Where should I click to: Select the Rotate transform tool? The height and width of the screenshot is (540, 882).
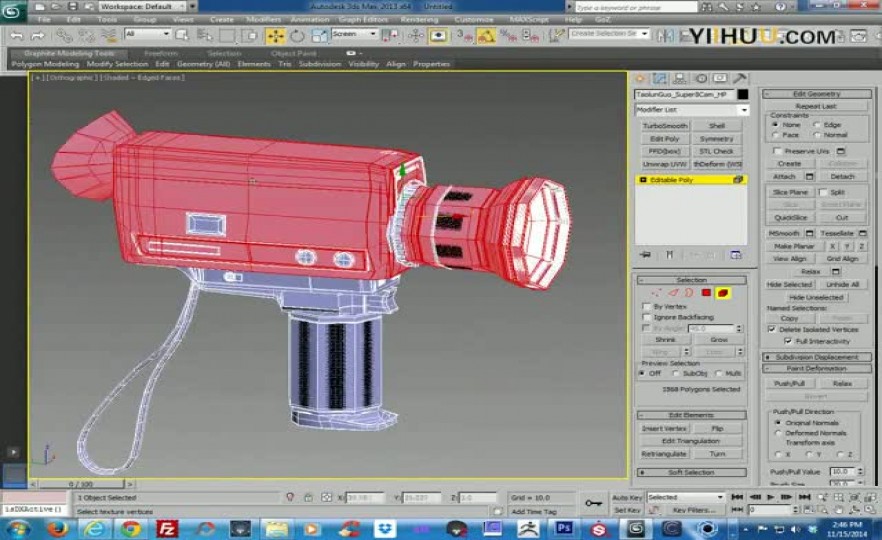(x=297, y=36)
